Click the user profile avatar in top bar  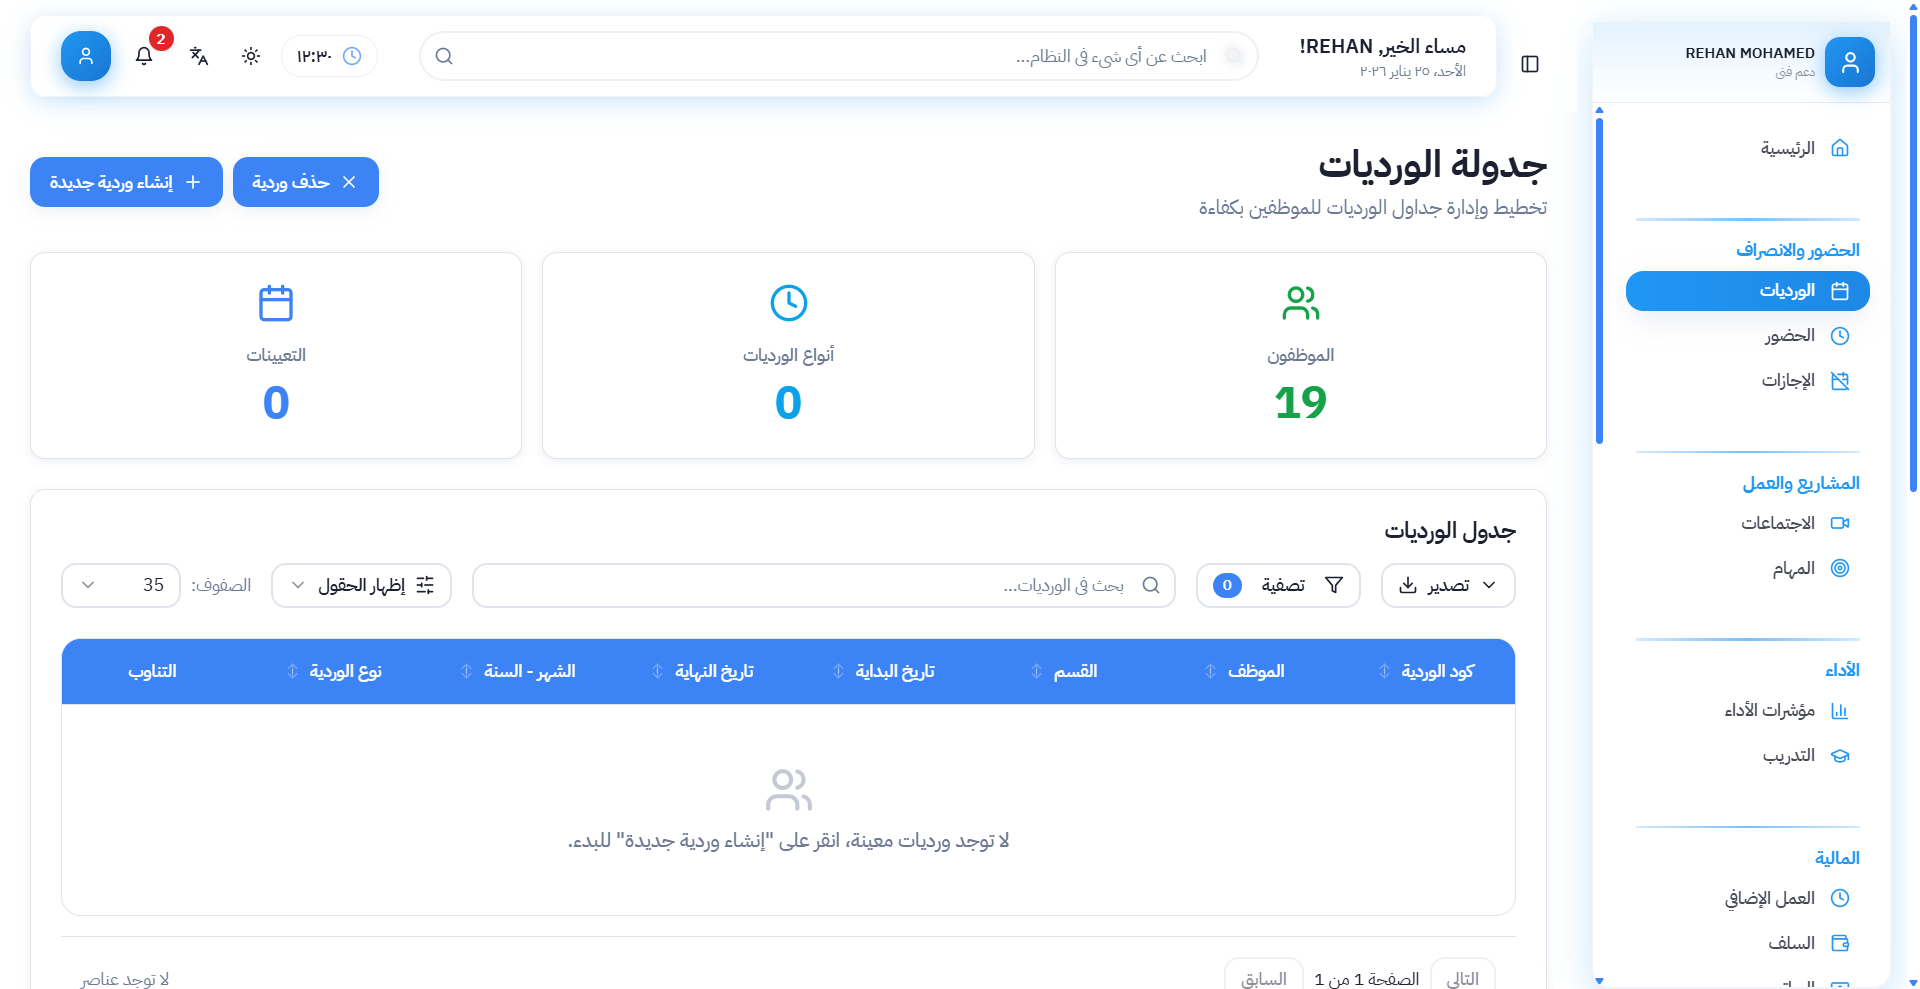(86, 56)
